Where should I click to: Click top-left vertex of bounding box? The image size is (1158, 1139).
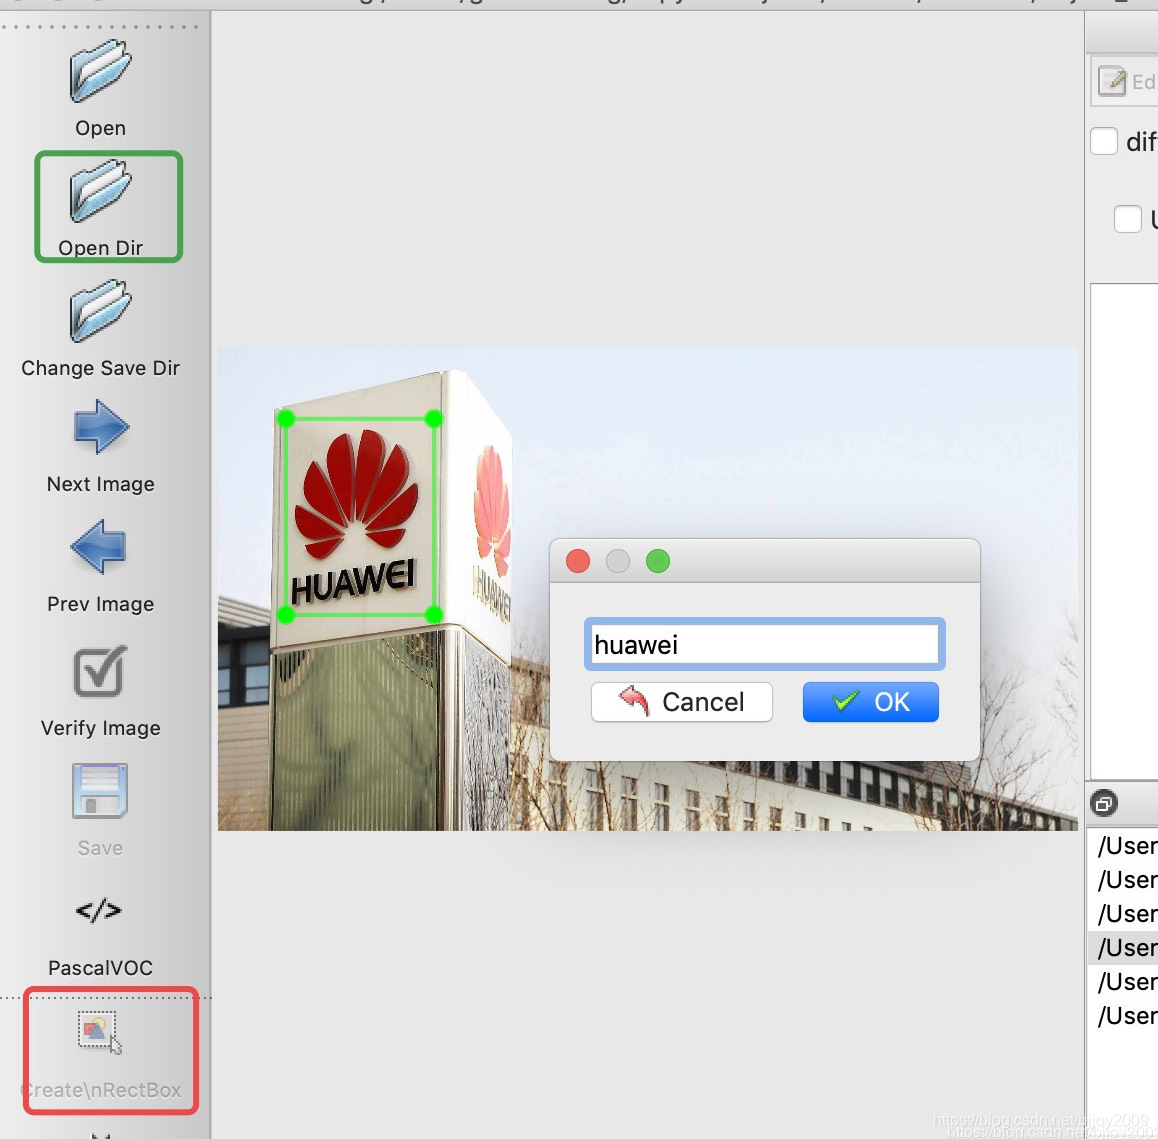[x=286, y=419]
